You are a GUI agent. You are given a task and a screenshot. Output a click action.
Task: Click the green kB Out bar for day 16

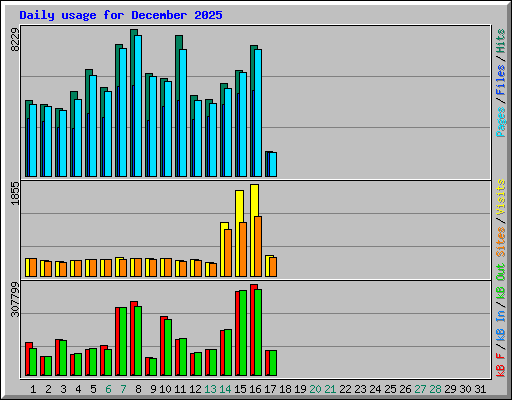coord(258,332)
